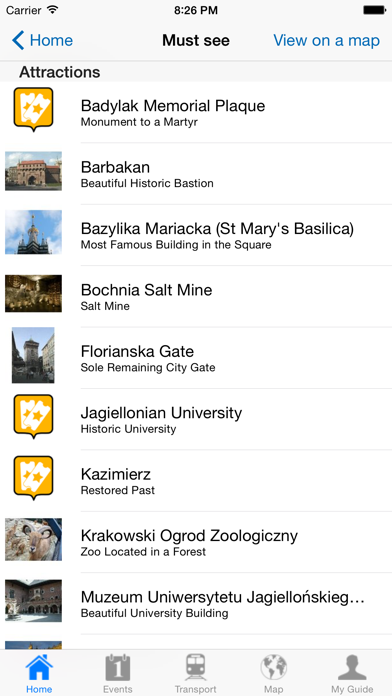Viewport: 392px width, 696px height.
Task: Tap the St Mary's Basilica thumbnail
Action: coord(33,233)
